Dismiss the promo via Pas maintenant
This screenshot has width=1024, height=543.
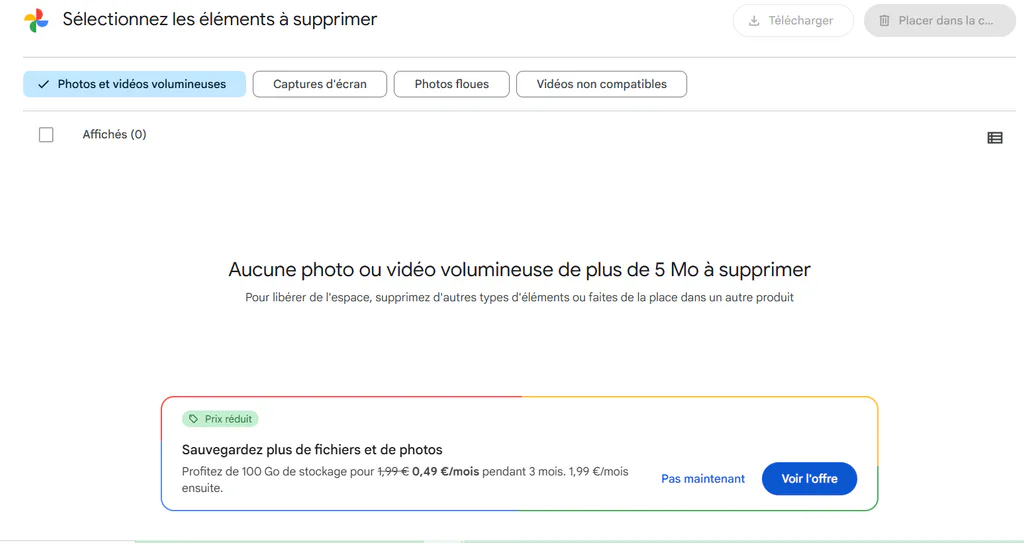point(703,479)
